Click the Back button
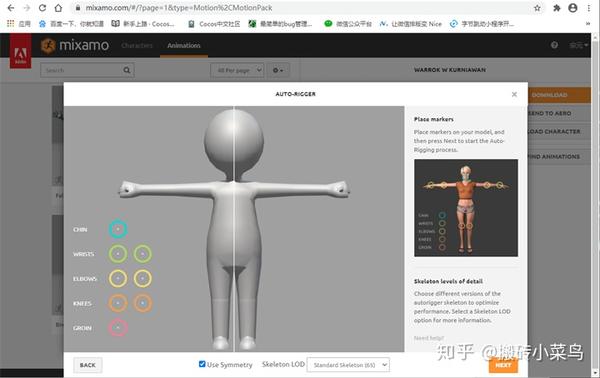Screen dimensions: 600x378 pos(88,365)
